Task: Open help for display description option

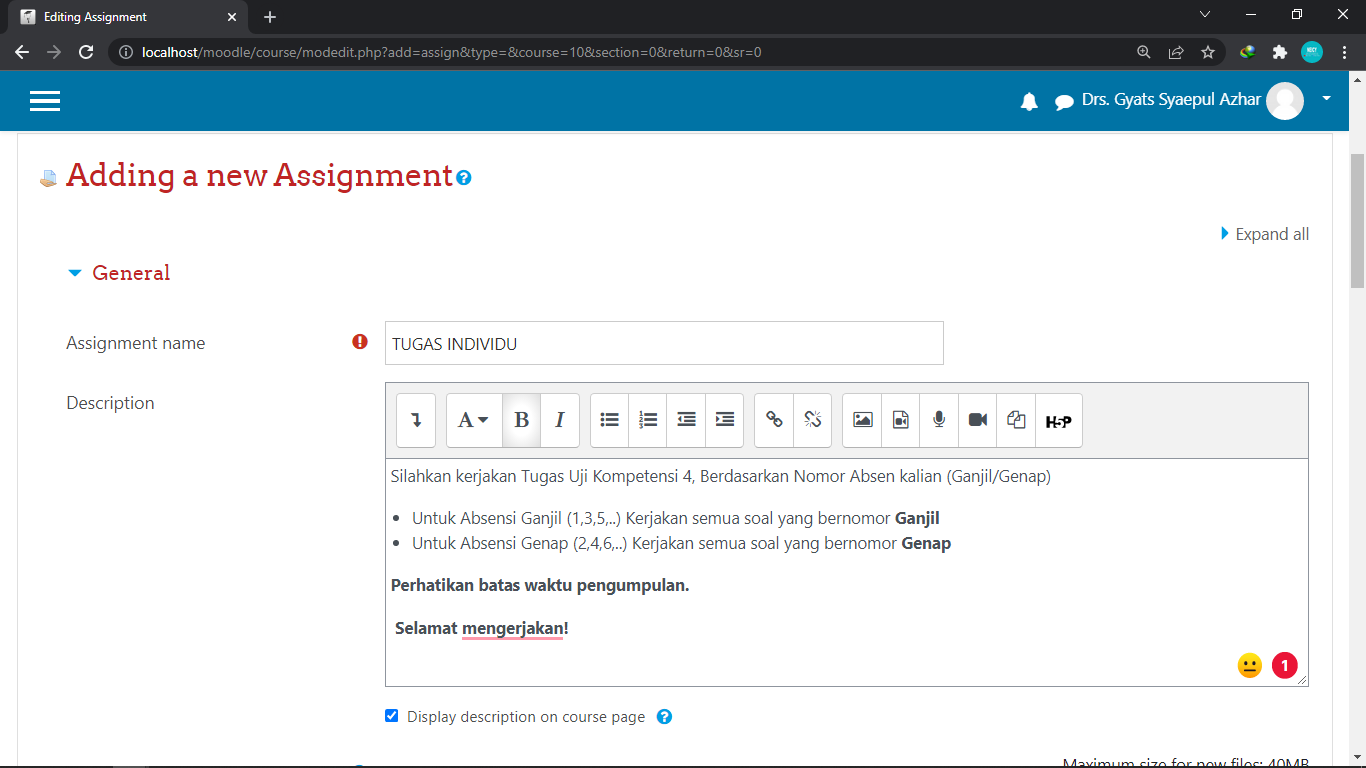Action: (x=664, y=717)
